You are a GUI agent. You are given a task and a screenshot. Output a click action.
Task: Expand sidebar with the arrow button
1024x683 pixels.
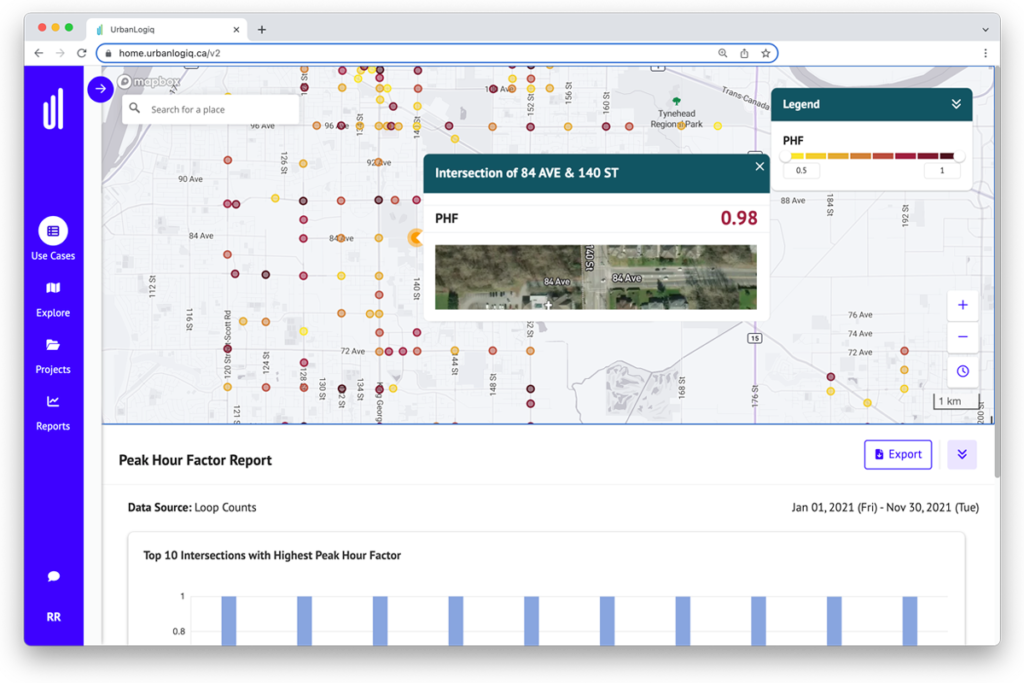pyautogui.click(x=100, y=89)
